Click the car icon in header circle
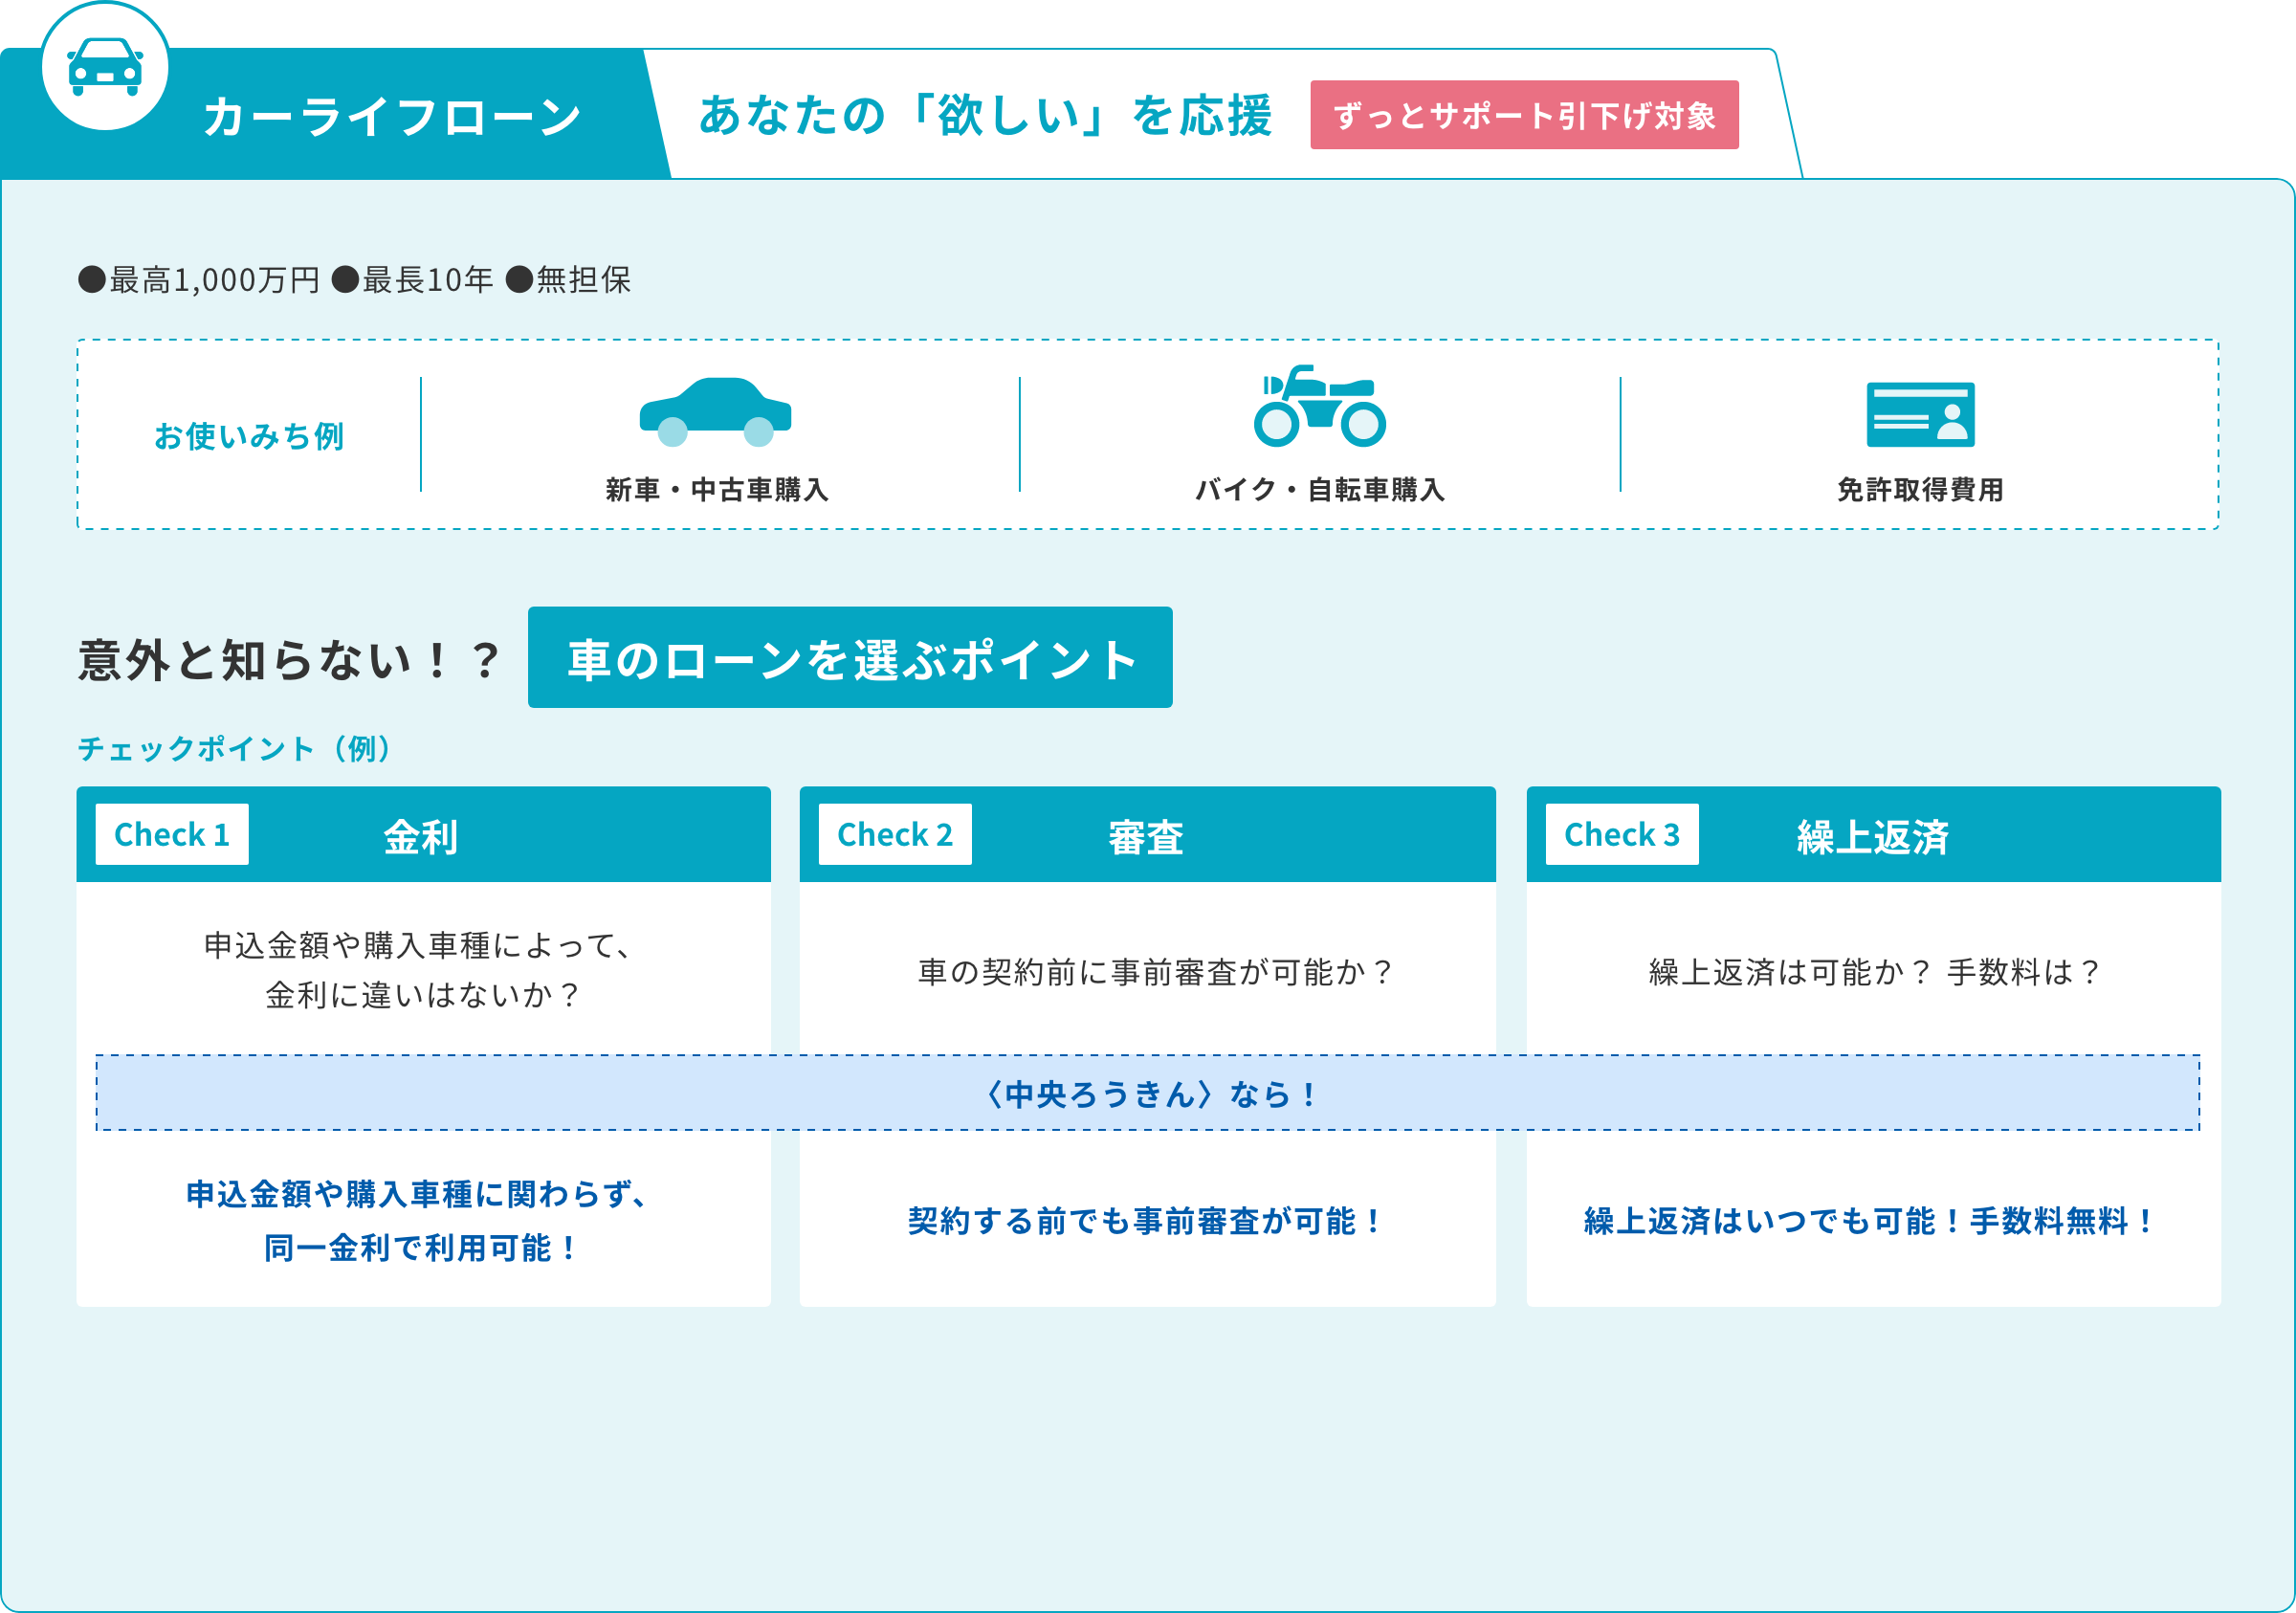Image resolution: width=2296 pixels, height=1613 pixels. [105, 67]
